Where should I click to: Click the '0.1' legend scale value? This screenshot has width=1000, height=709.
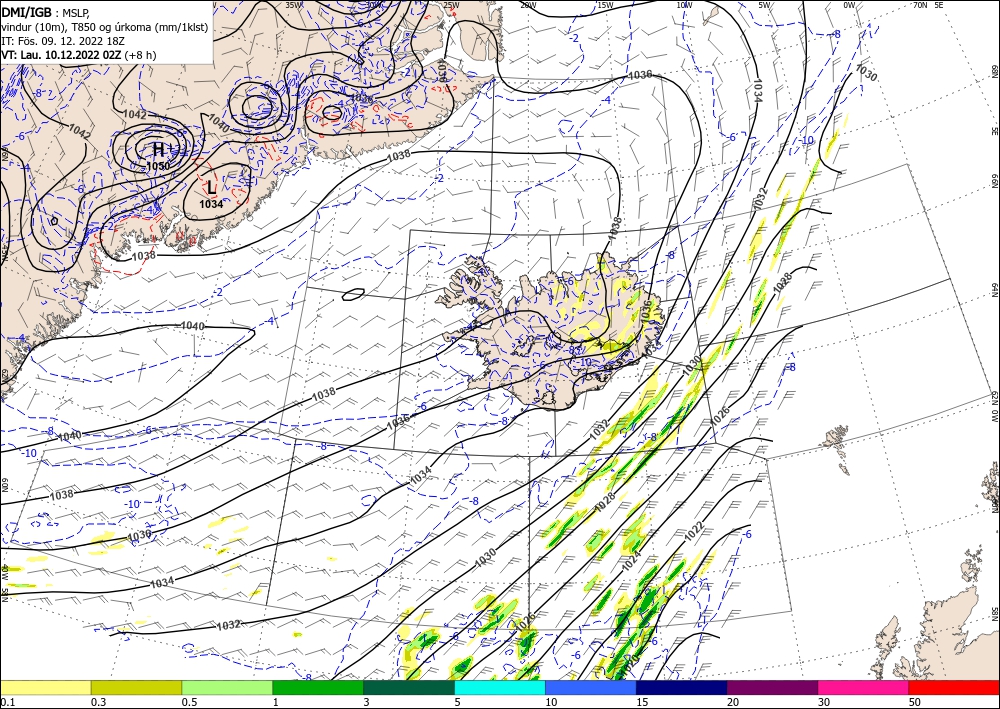pos(8,703)
